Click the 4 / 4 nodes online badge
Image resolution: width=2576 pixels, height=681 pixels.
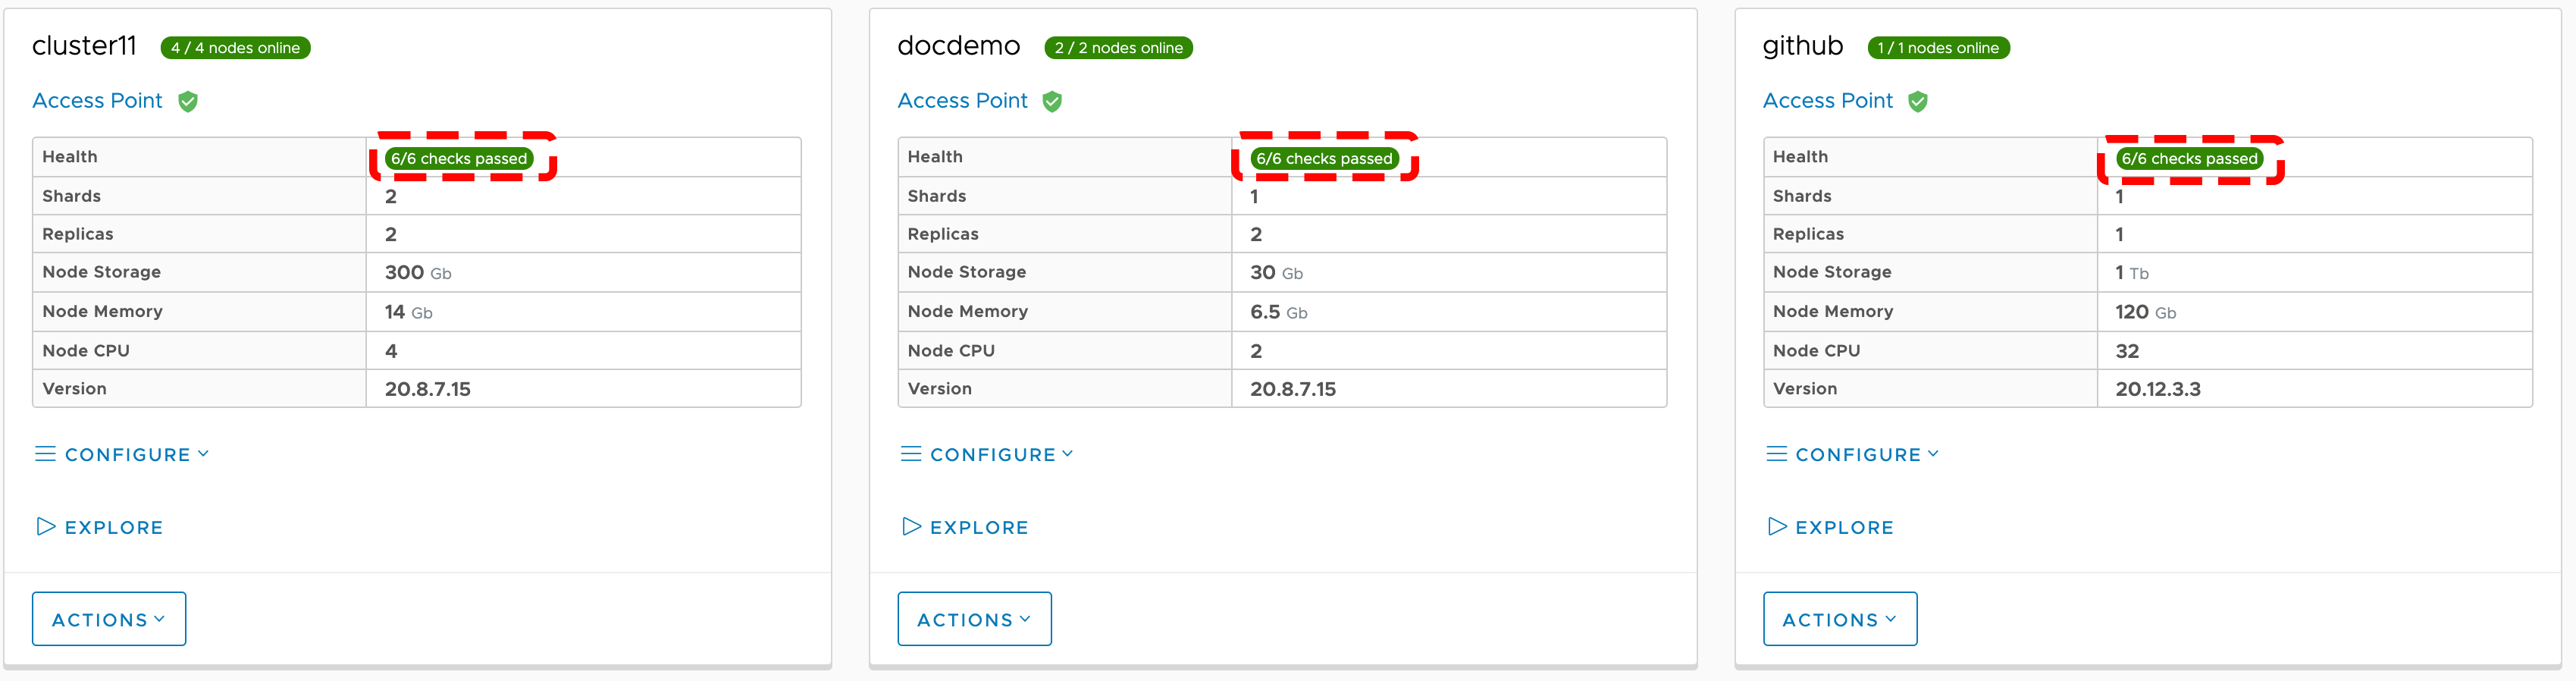[235, 48]
